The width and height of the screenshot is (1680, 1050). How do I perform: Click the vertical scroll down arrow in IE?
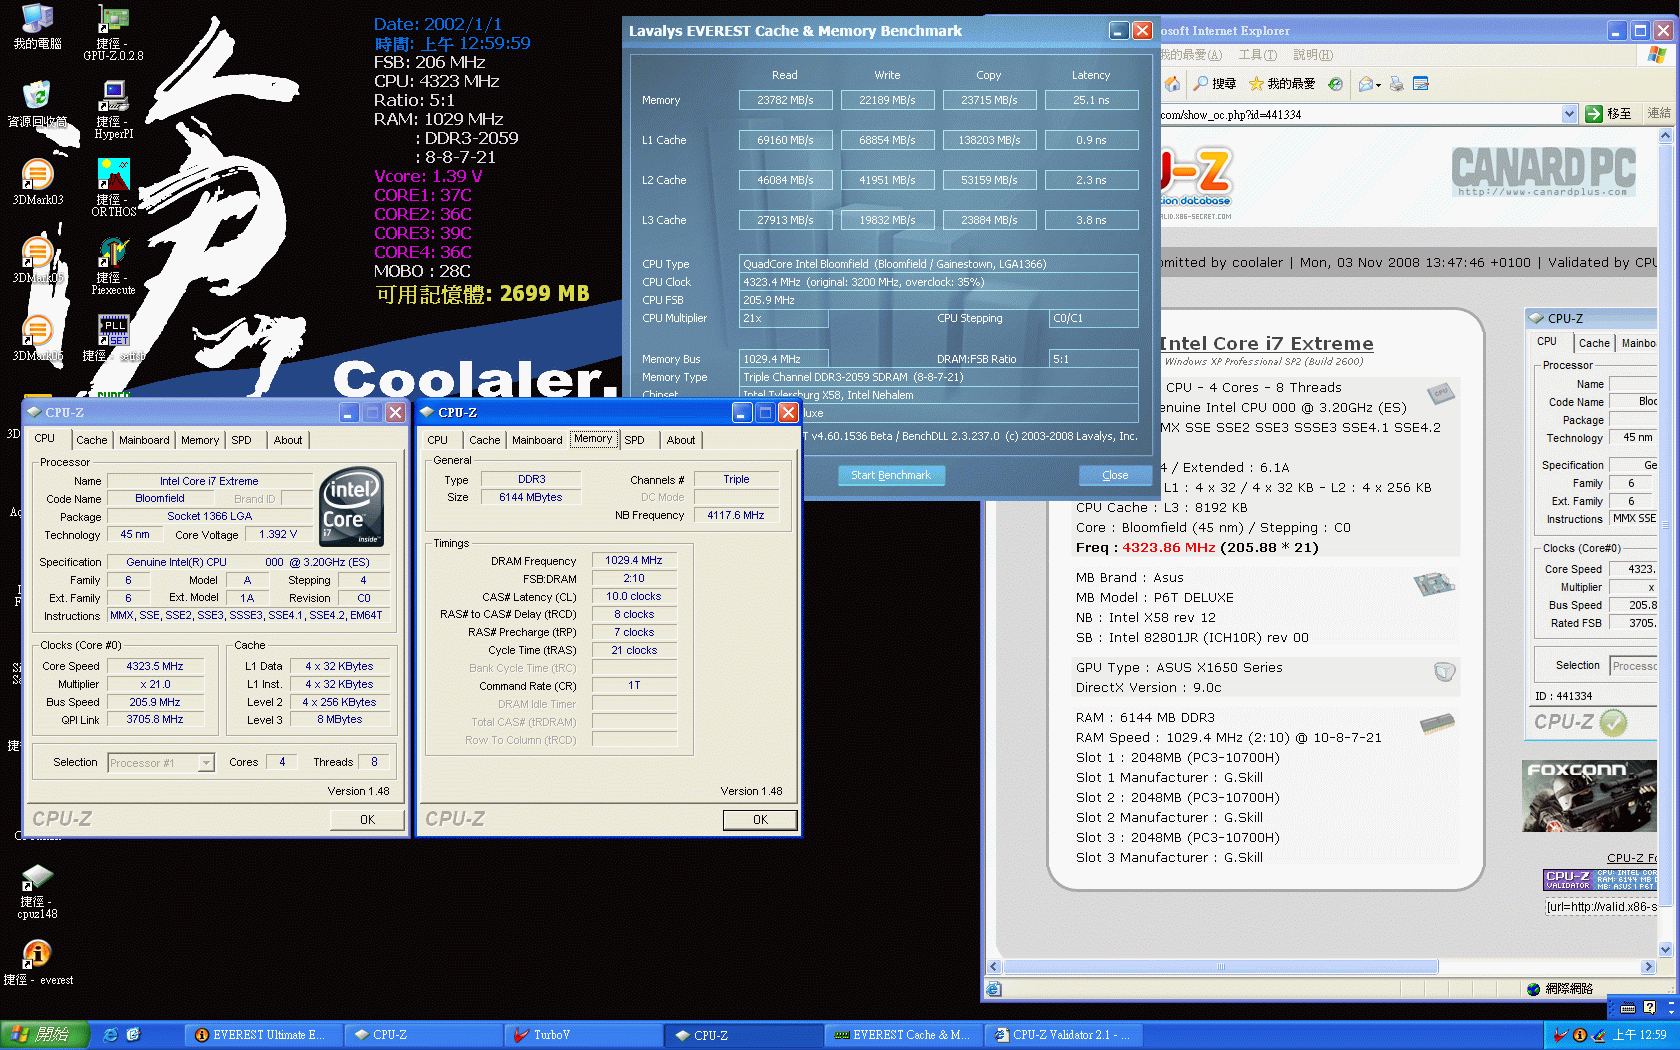(x=1665, y=949)
